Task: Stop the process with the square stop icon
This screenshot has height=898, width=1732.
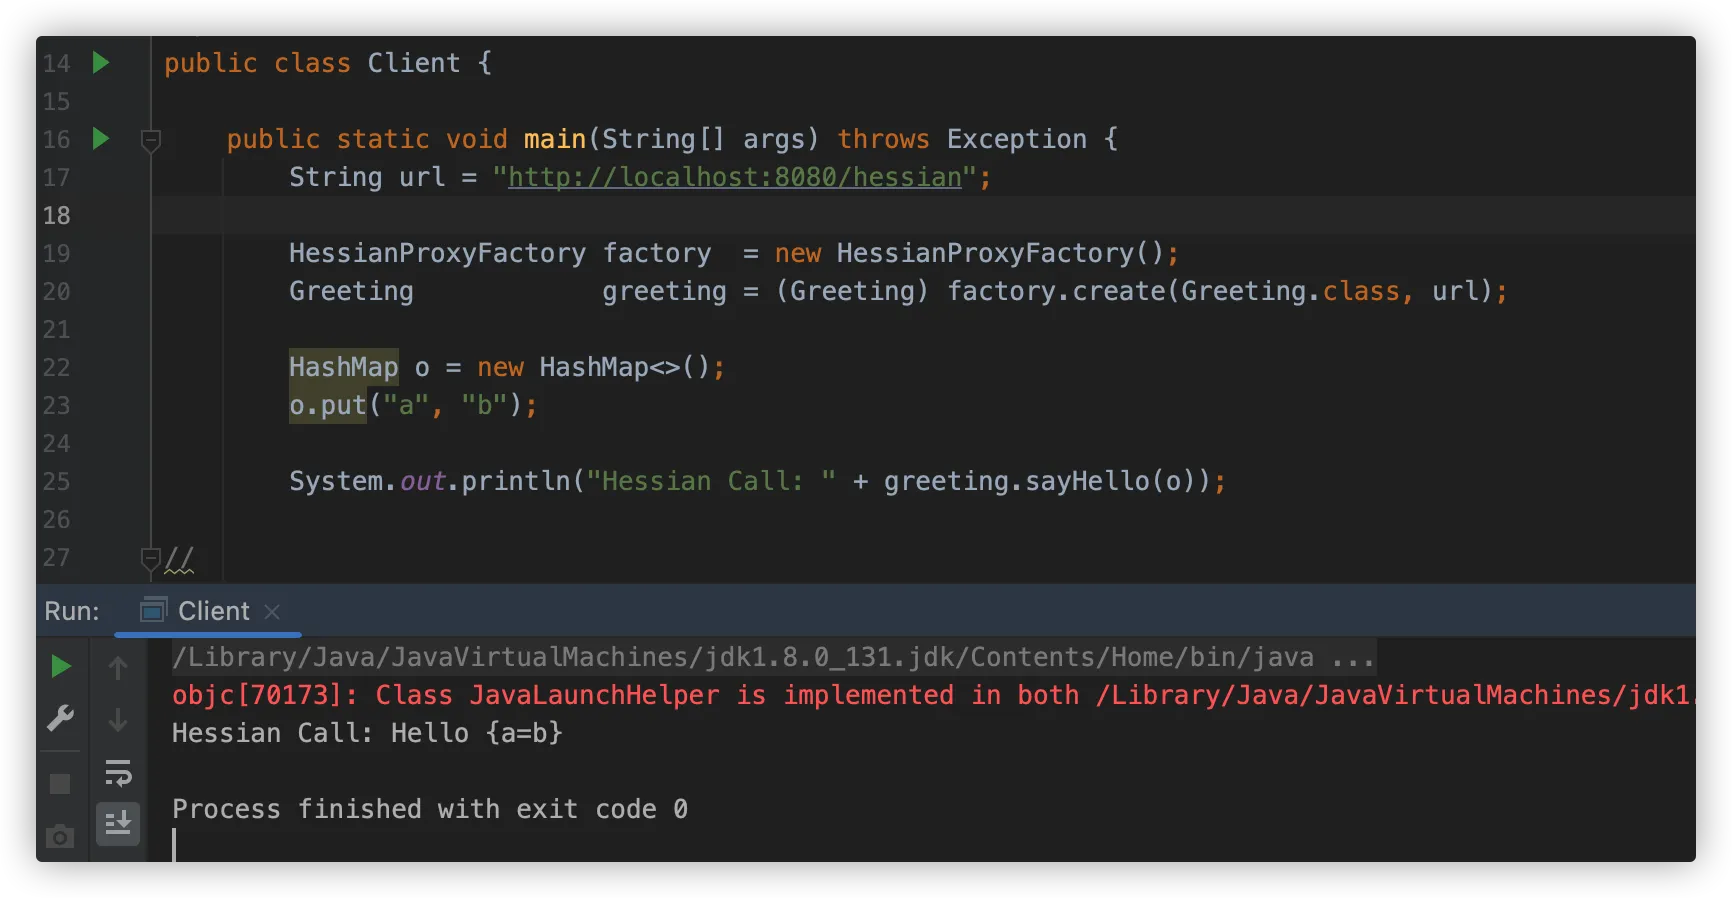Action: [60, 784]
